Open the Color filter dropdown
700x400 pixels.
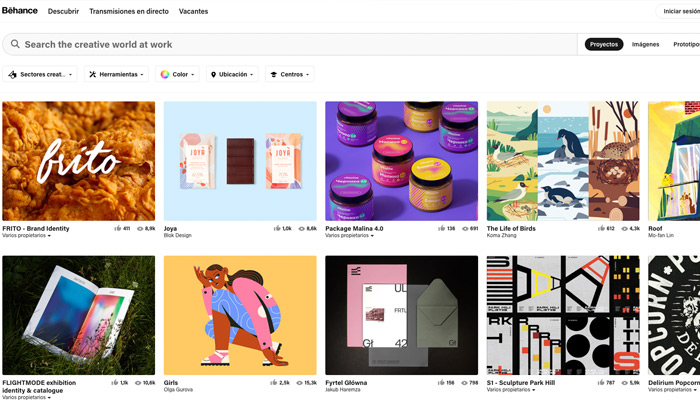177,74
